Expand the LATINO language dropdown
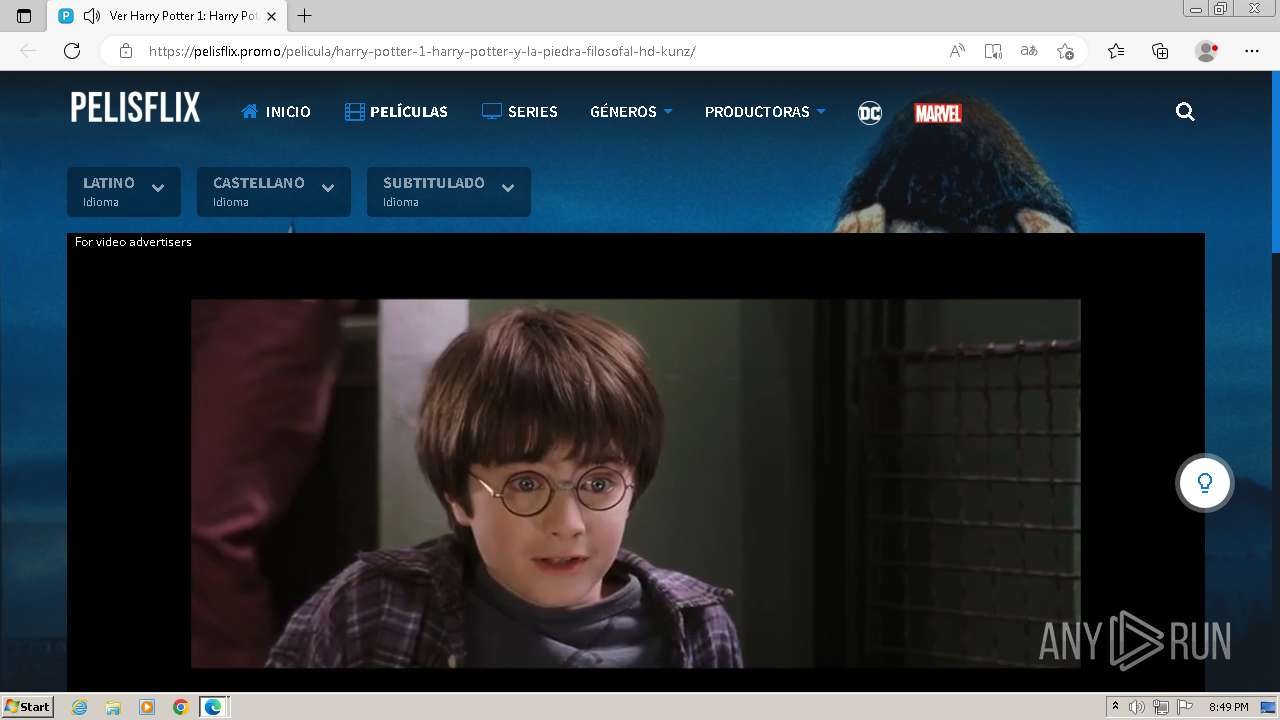The width and height of the screenshot is (1280, 720). tap(124, 192)
